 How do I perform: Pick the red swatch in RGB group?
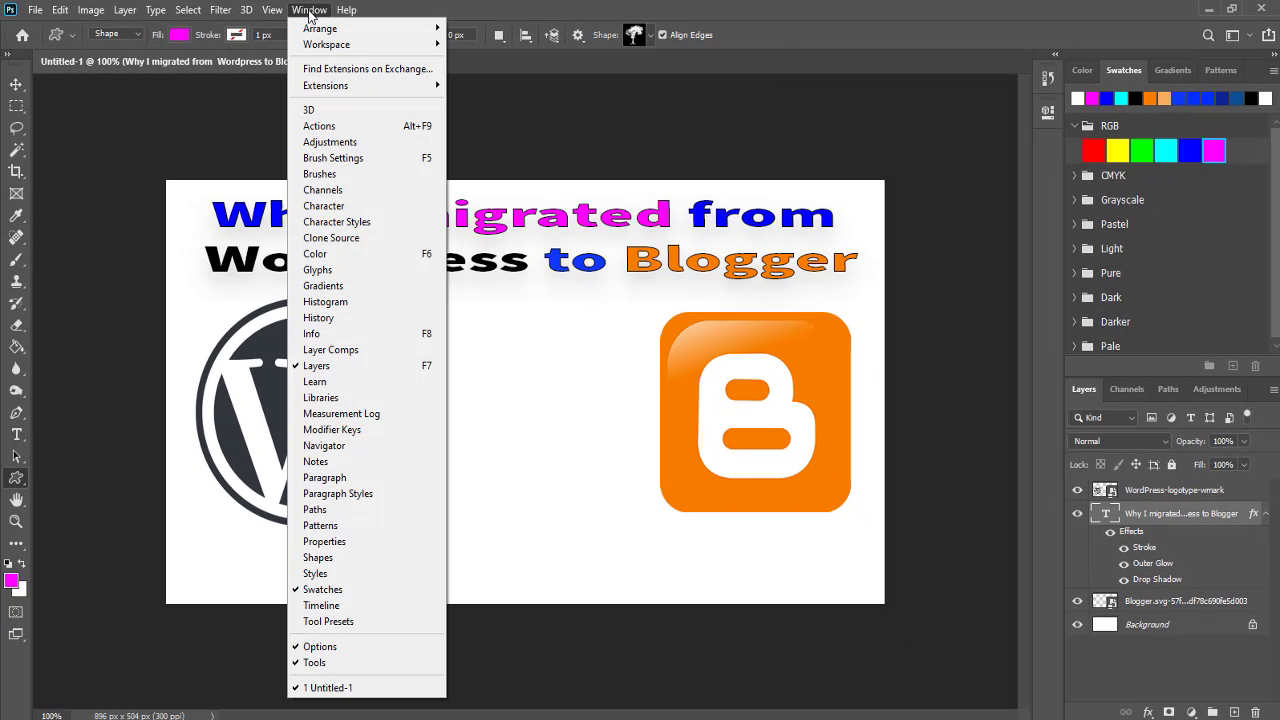pos(1093,150)
